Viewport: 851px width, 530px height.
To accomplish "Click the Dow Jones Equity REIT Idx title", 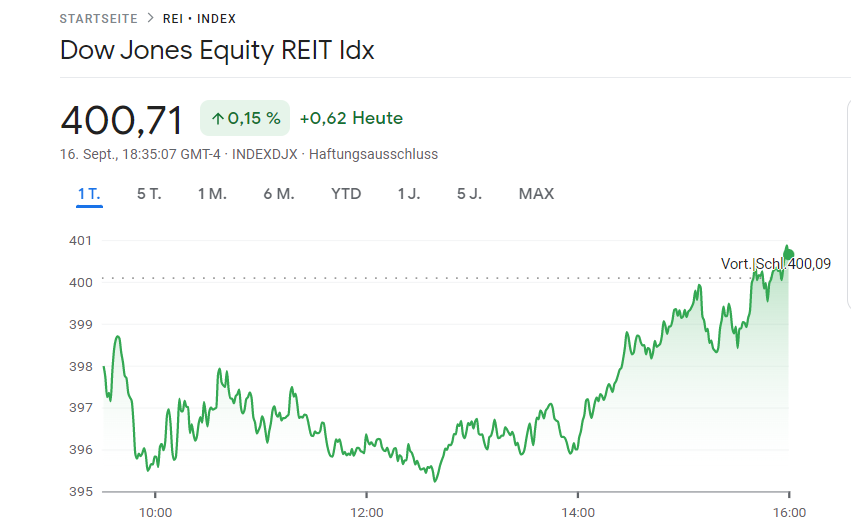I will click(217, 50).
